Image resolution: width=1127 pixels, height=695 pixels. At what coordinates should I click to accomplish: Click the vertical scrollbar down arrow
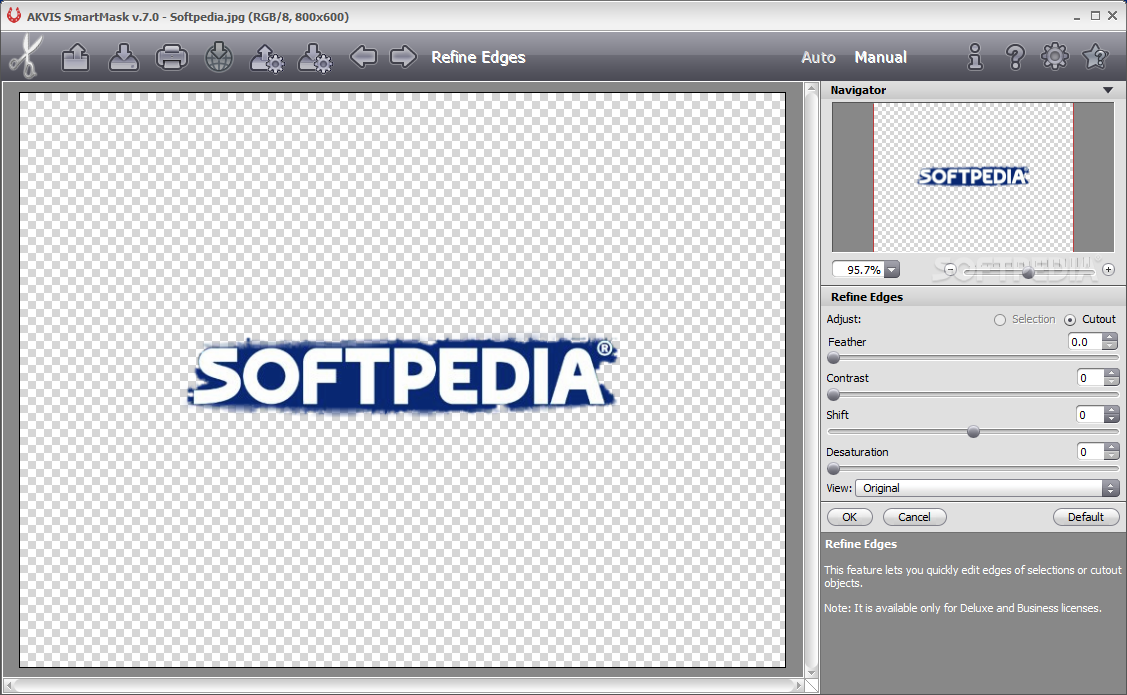811,673
